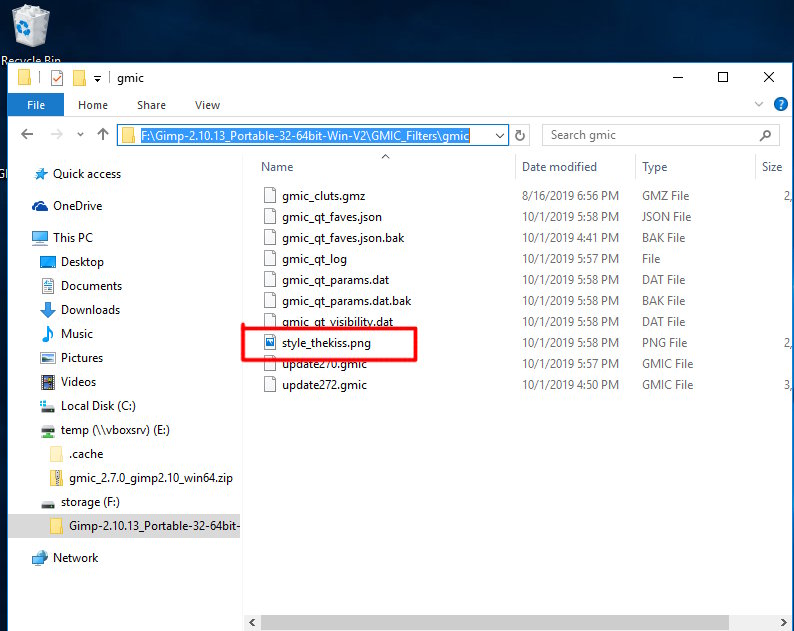Go back with the Back arrow

click(x=27, y=134)
